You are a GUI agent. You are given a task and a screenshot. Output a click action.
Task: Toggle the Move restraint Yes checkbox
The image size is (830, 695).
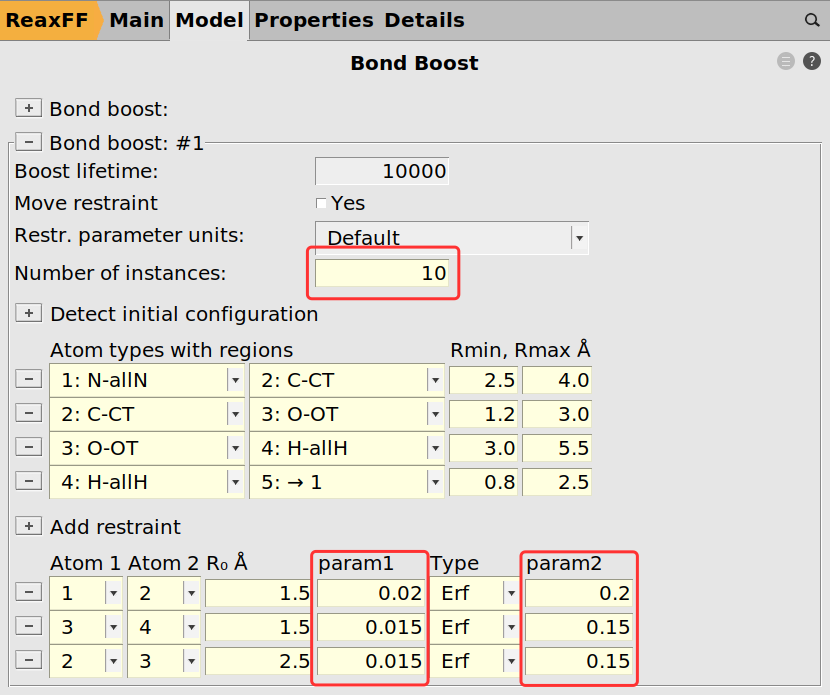tap(321, 203)
